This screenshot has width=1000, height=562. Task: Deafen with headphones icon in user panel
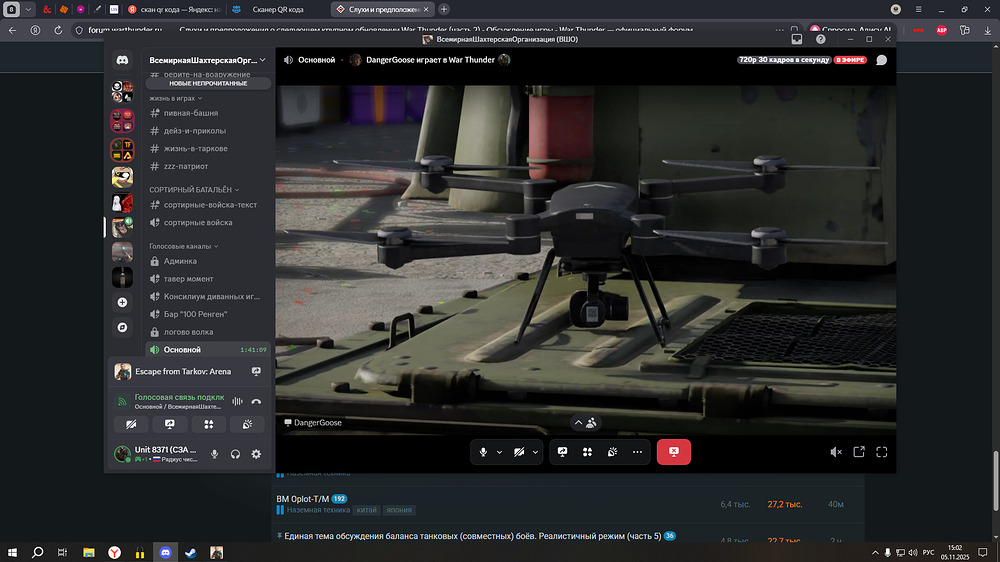(x=235, y=454)
